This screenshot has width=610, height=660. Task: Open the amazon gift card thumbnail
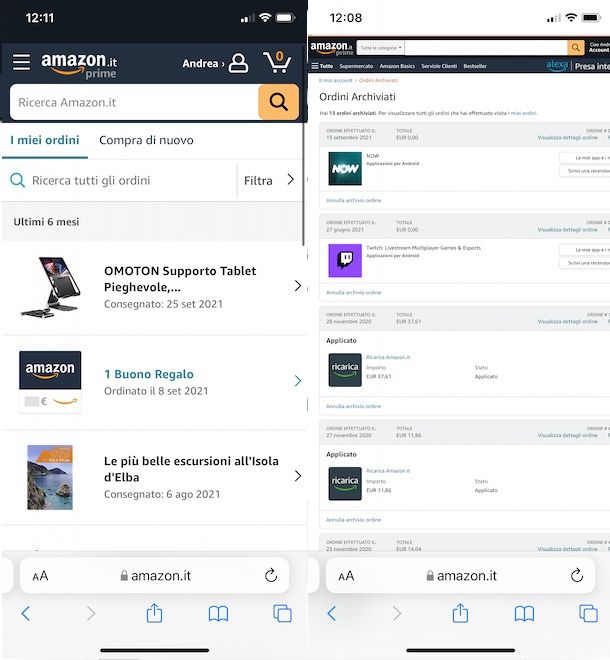pyautogui.click(x=50, y=382)
